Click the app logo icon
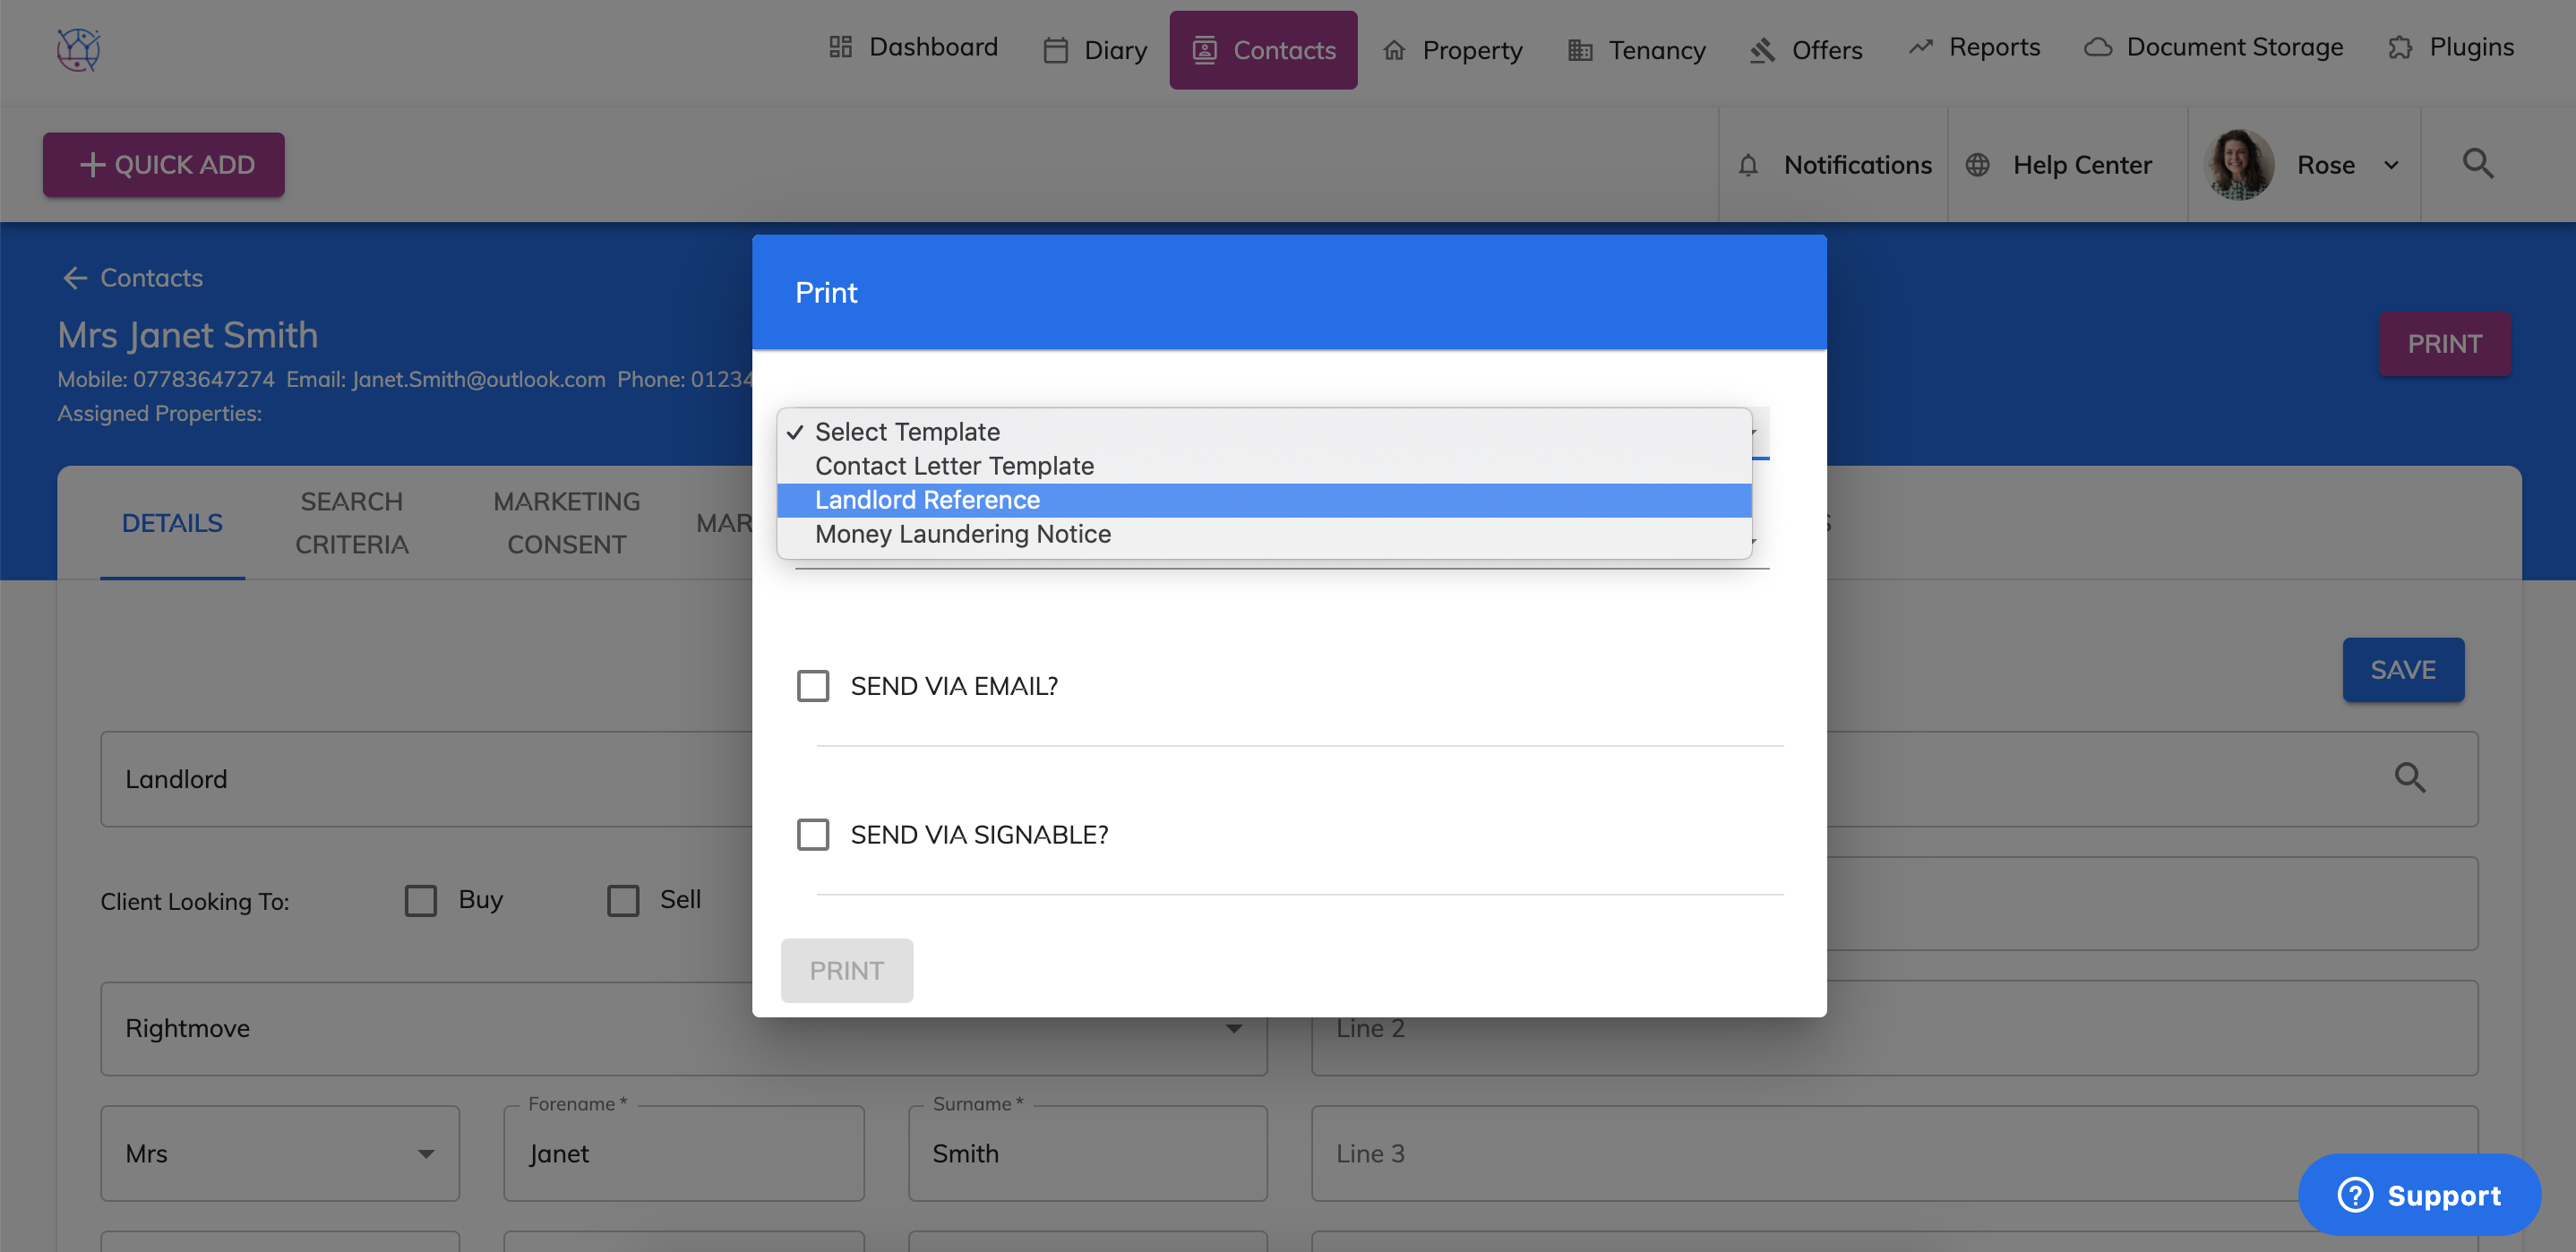The height and width of the screenshot is (1252, 2576). [78, 48]
